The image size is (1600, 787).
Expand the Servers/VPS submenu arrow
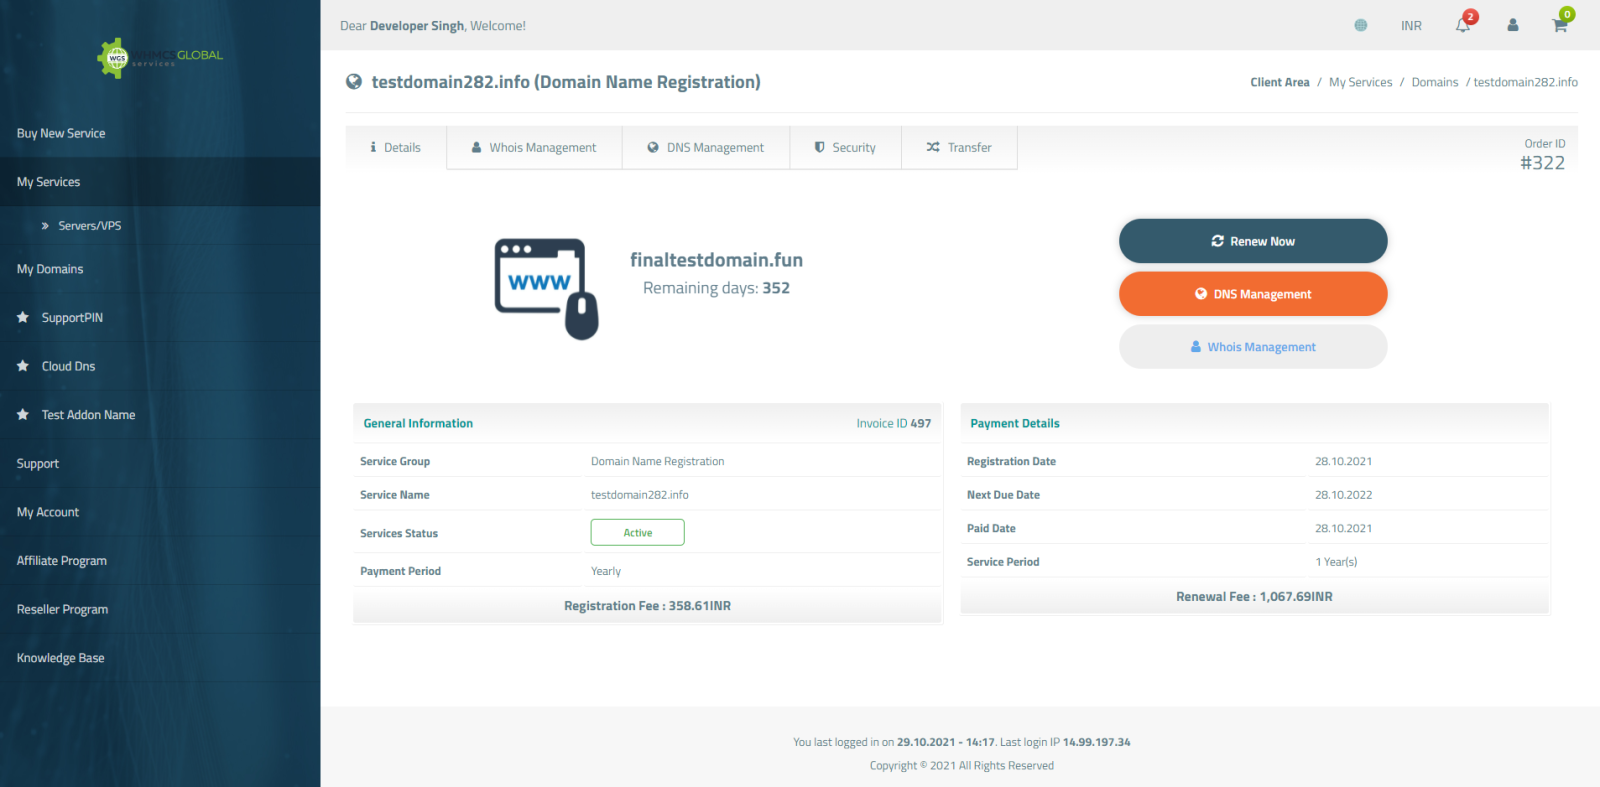pos(45,226)
